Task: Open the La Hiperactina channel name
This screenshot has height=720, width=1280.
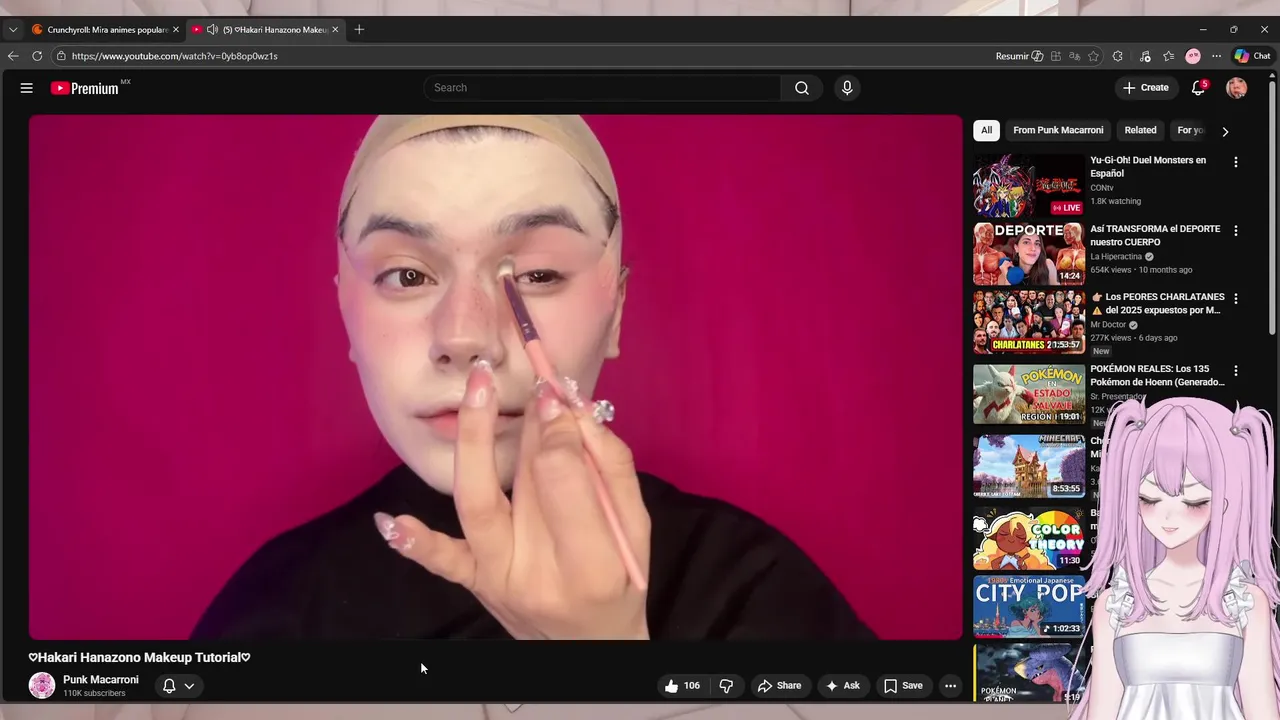Action: 1116,257
